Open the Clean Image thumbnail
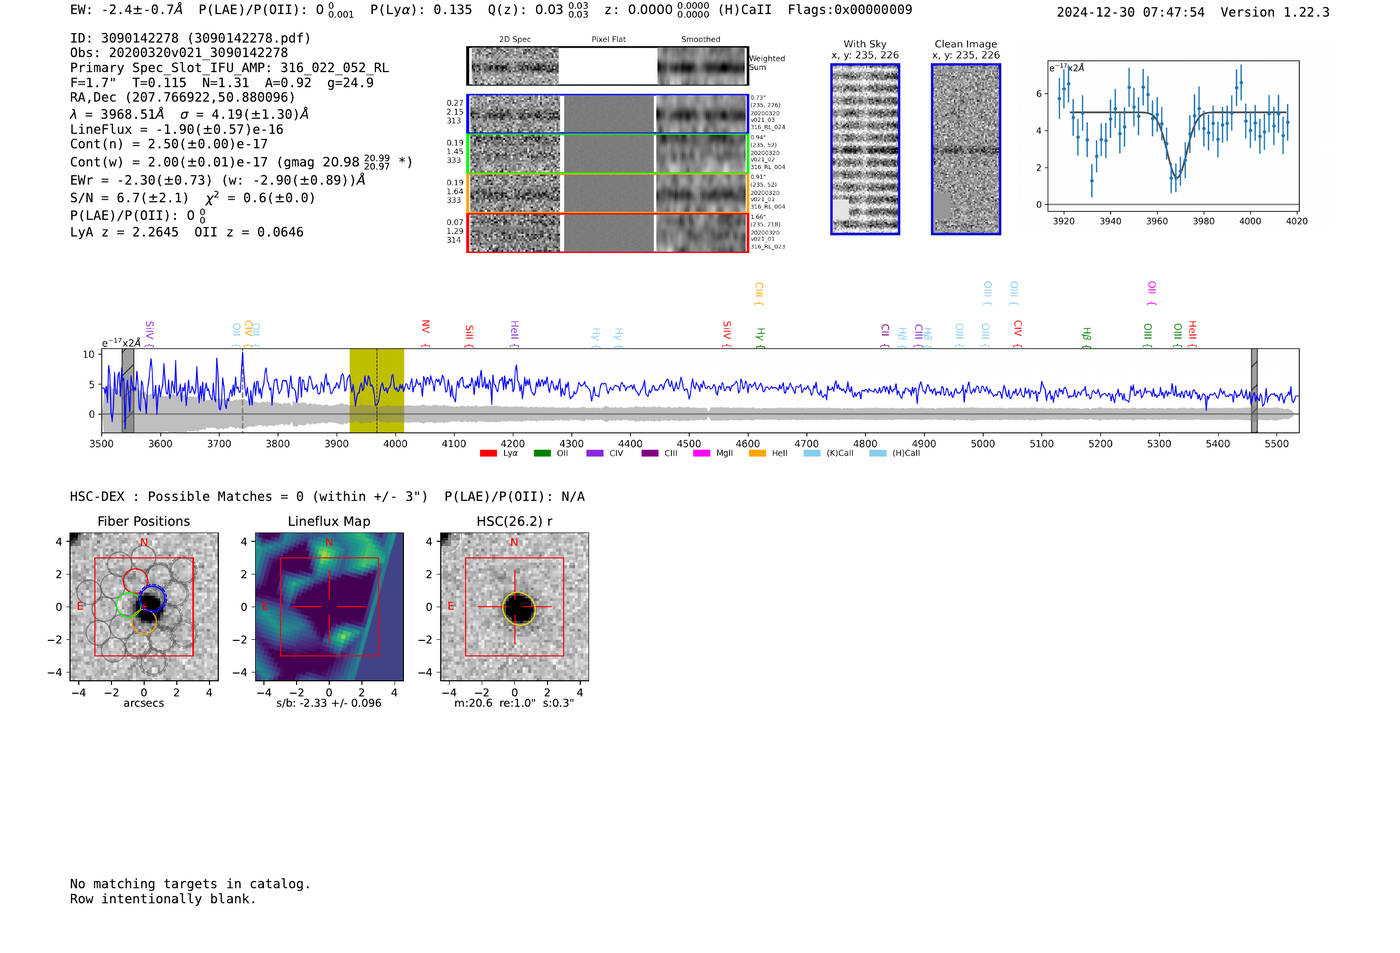 click(x=965, y=149)
